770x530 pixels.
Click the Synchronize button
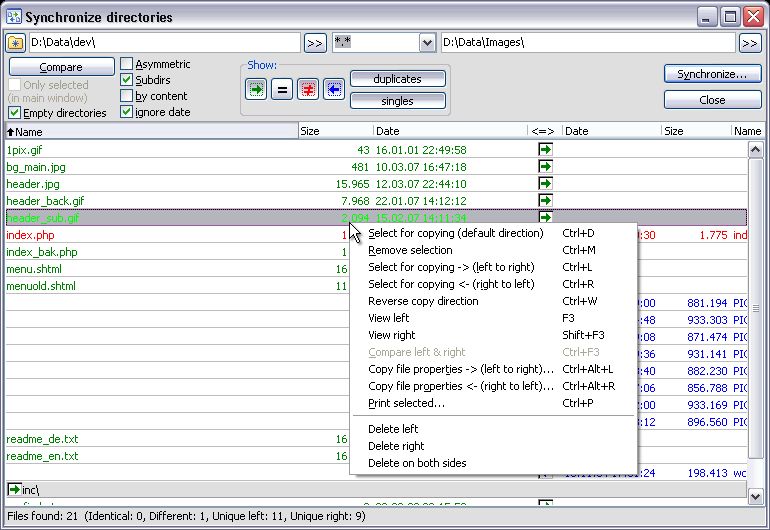(x=712, y=74)
